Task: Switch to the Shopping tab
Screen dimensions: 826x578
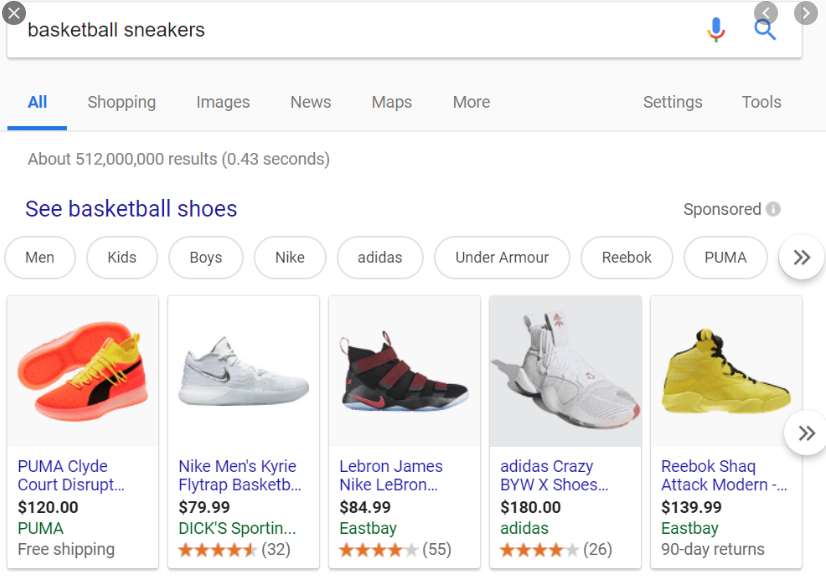Action: click(122, 102)
